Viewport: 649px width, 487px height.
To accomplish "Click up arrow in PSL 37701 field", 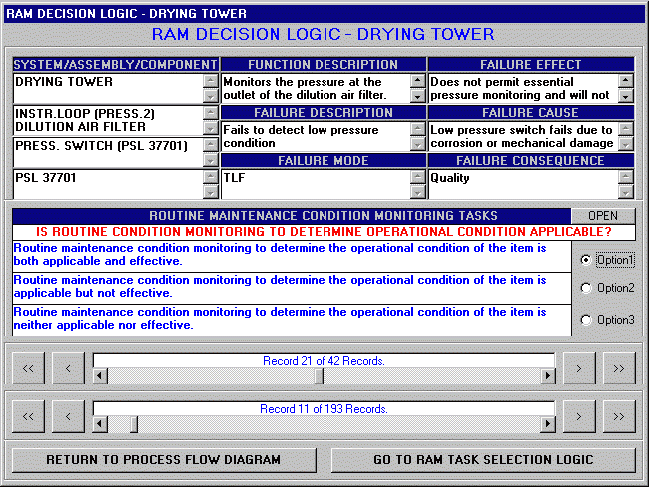I will [x=211, y=177].
